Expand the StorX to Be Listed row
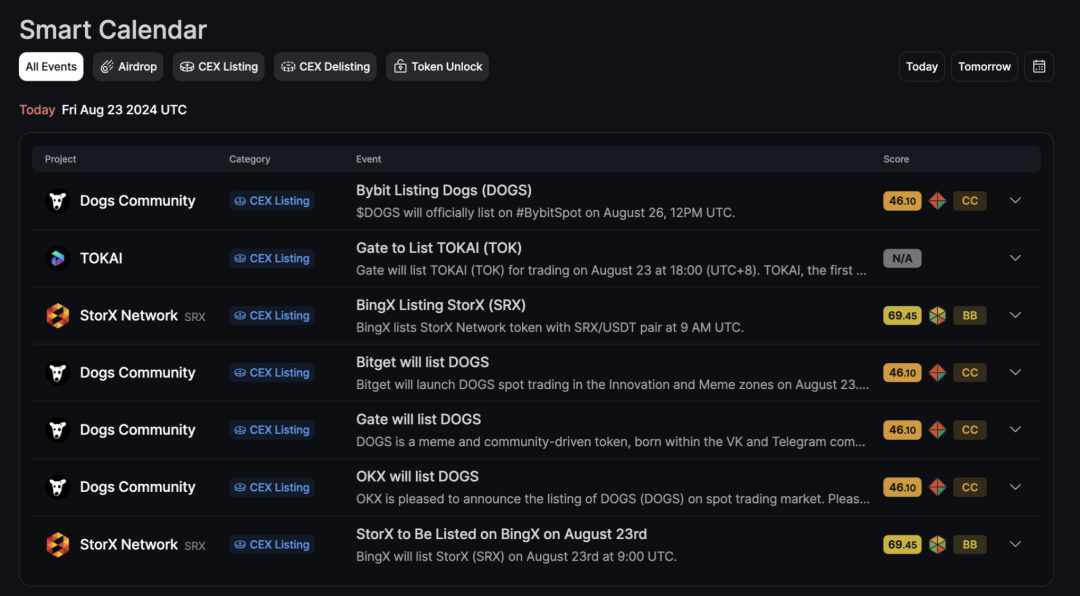Viewport: 1080px width, 596px height. (x=1015, y=544)
